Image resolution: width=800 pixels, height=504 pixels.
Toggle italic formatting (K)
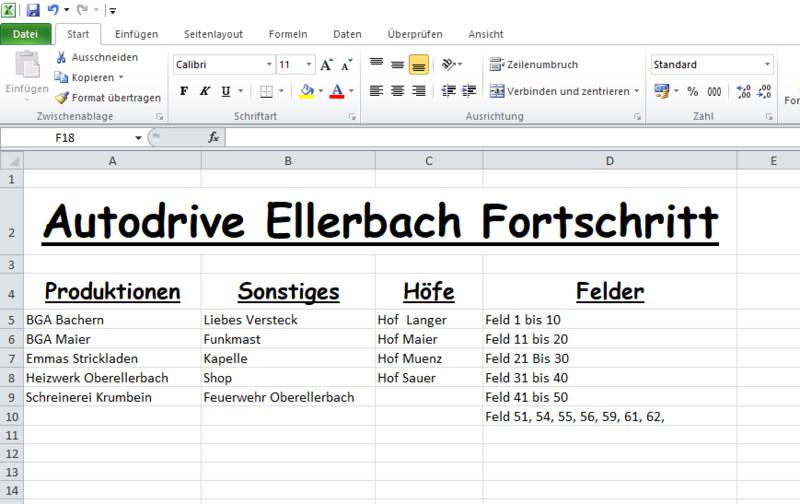(205, 91)
